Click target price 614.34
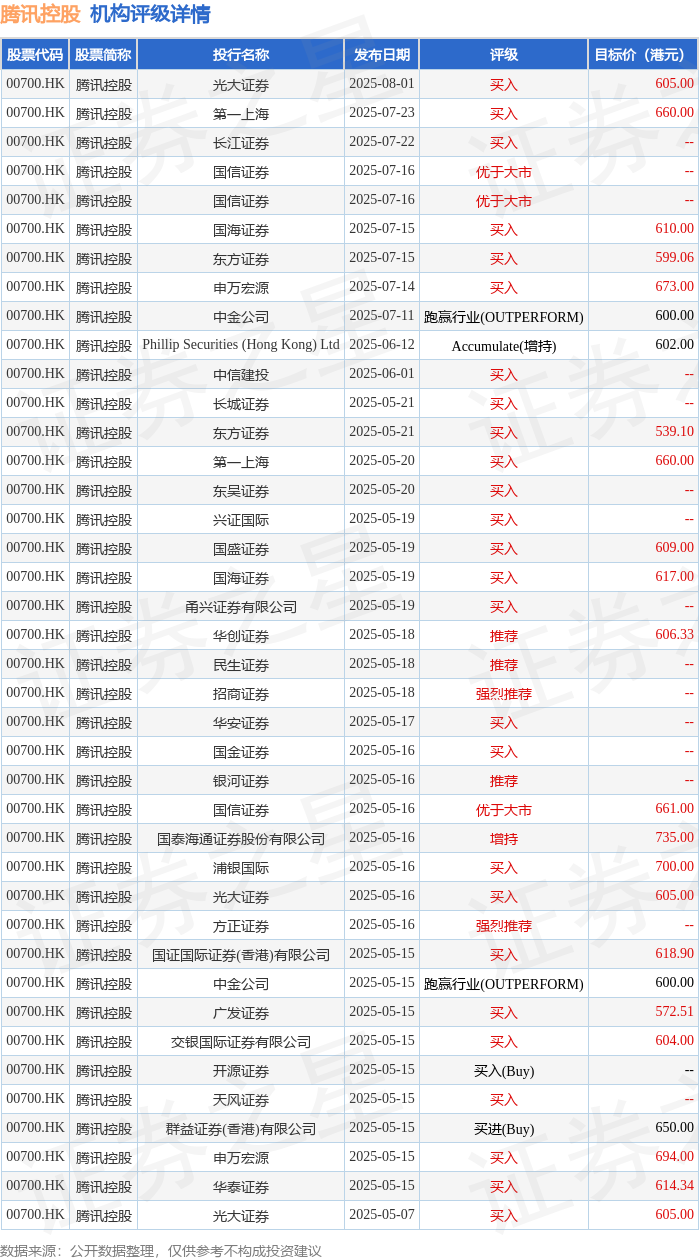The height and width of the screenshot is (1260, 699). click(x=674, y=1187)
